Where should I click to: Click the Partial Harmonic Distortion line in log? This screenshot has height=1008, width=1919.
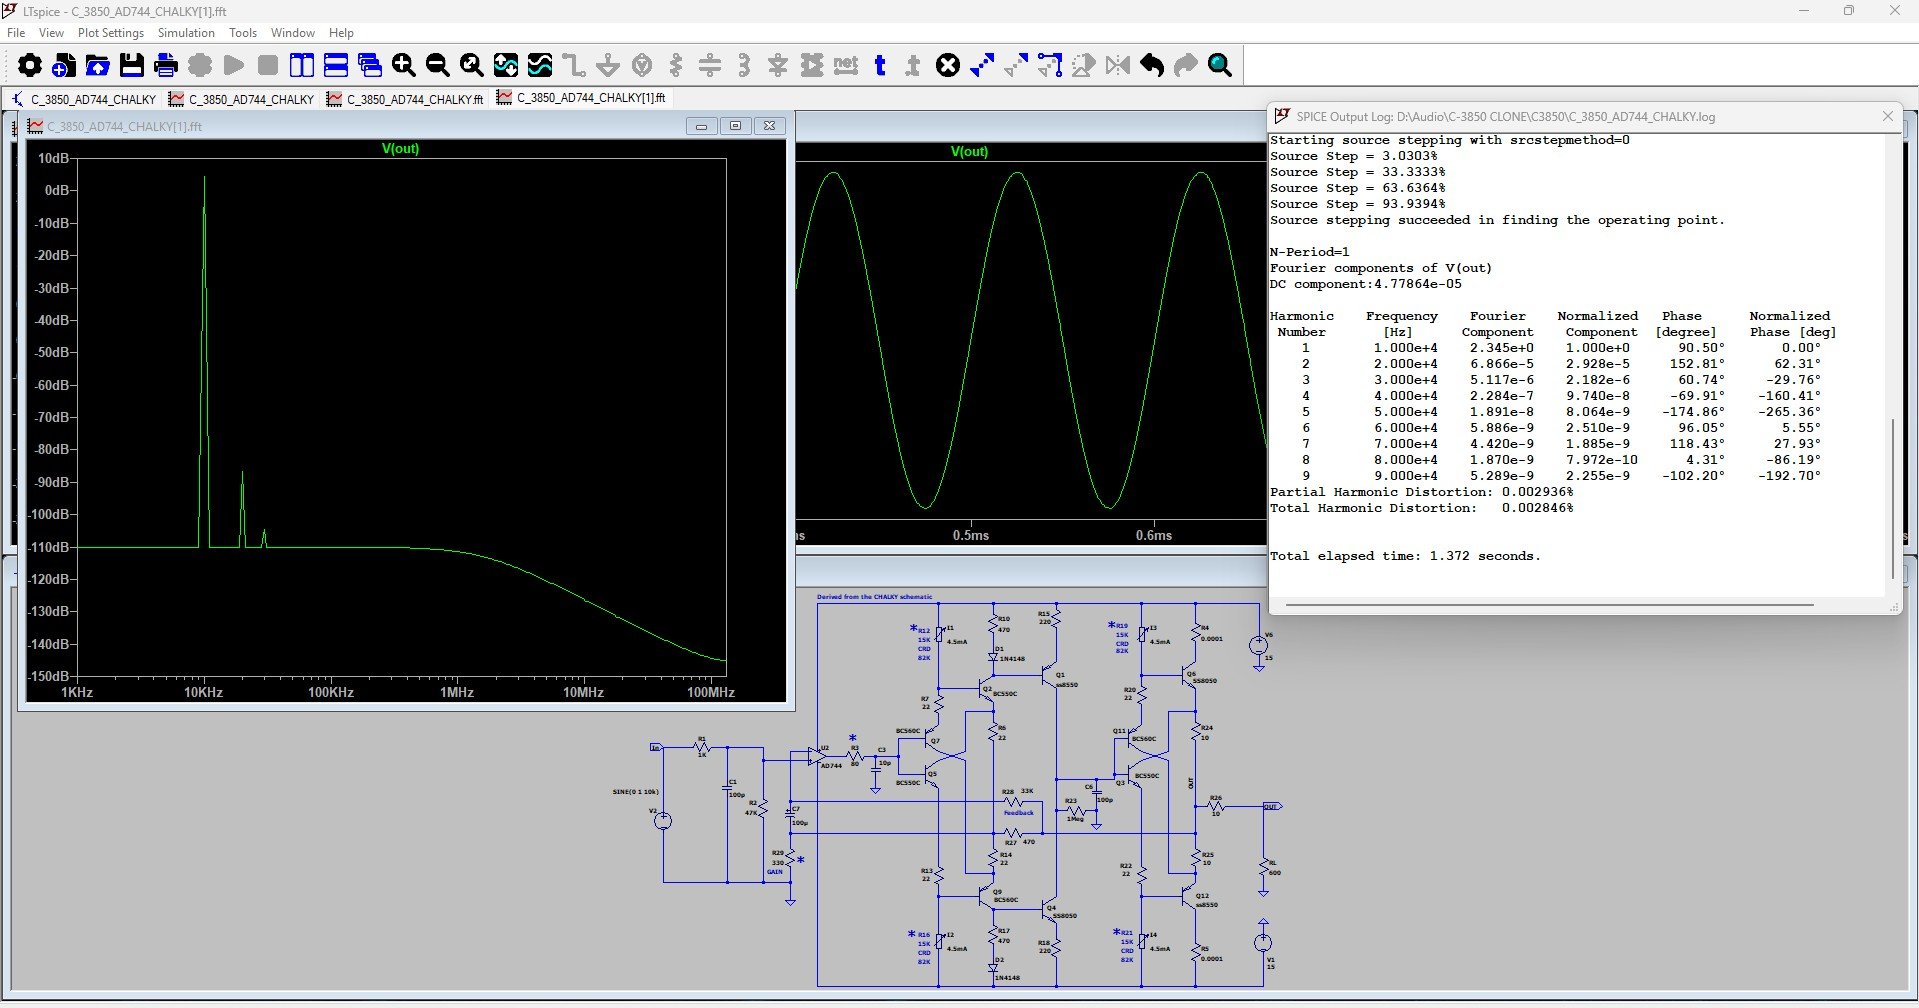(1421, 492)
